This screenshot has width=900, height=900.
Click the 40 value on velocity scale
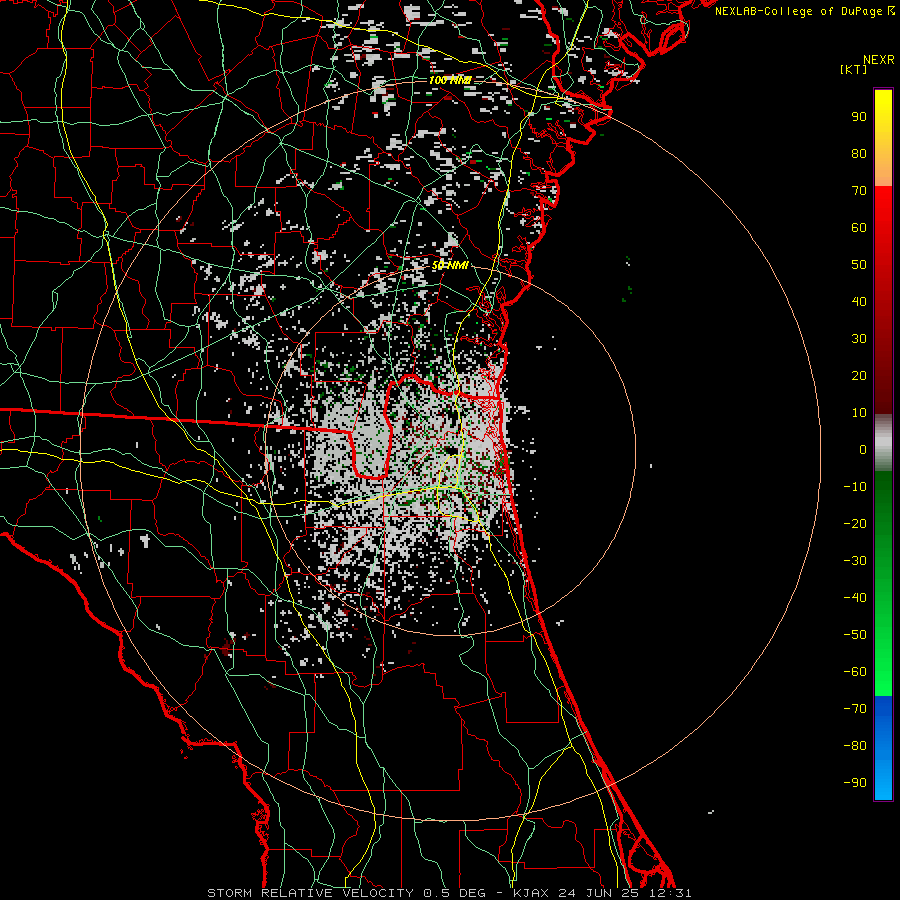pyautogui.click(x=859, y=302)
